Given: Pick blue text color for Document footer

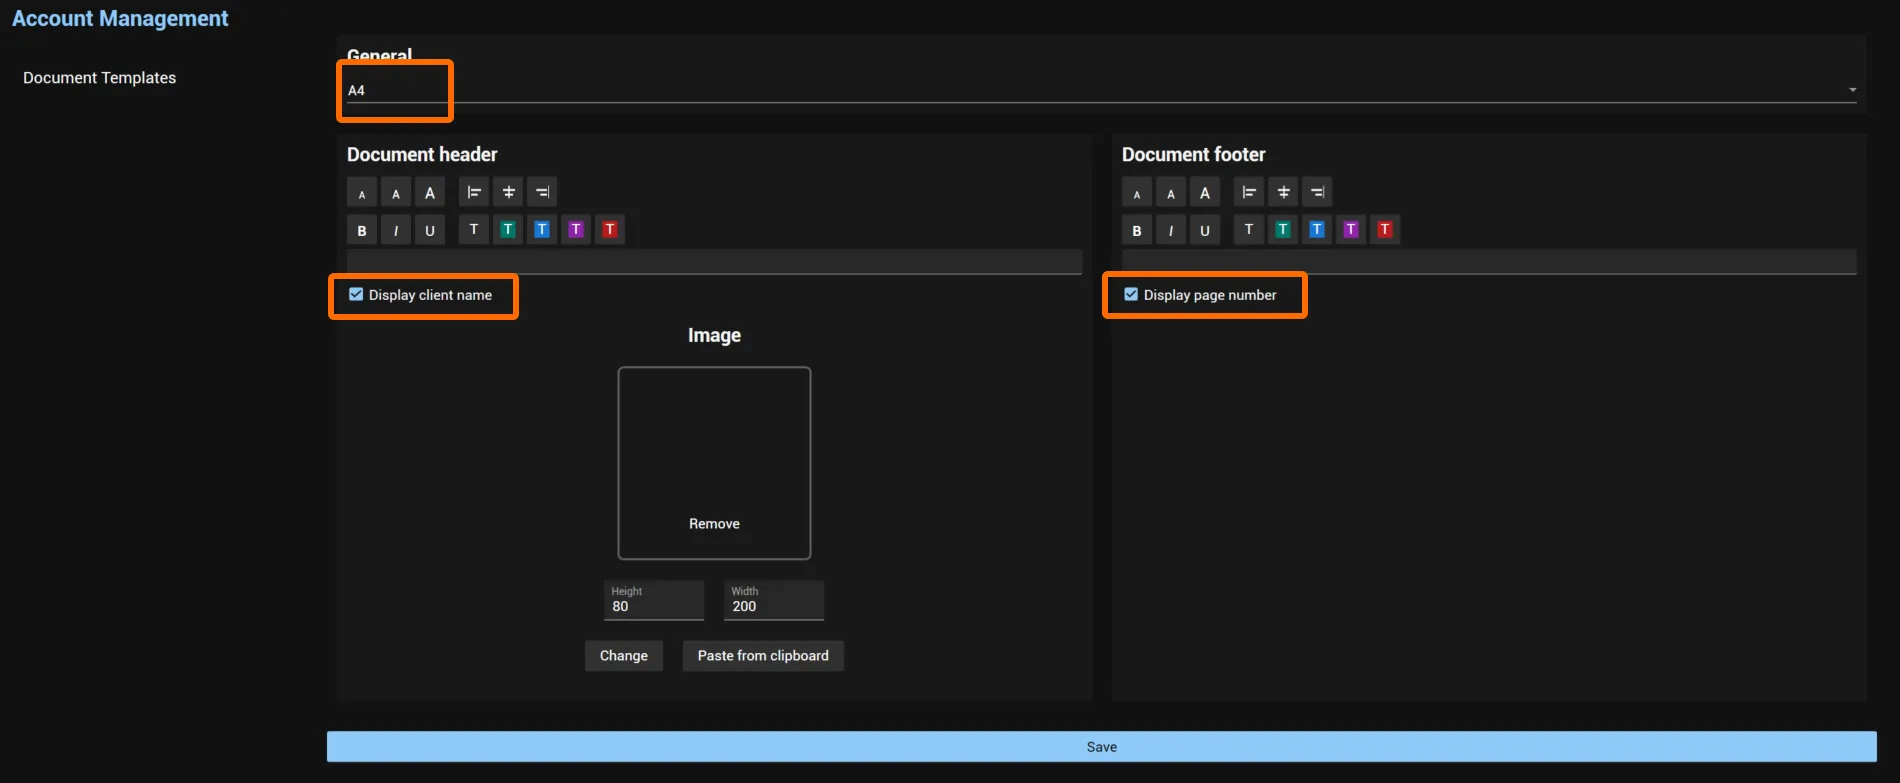Looking at the screenshot, I should (x=1317, y=229).
